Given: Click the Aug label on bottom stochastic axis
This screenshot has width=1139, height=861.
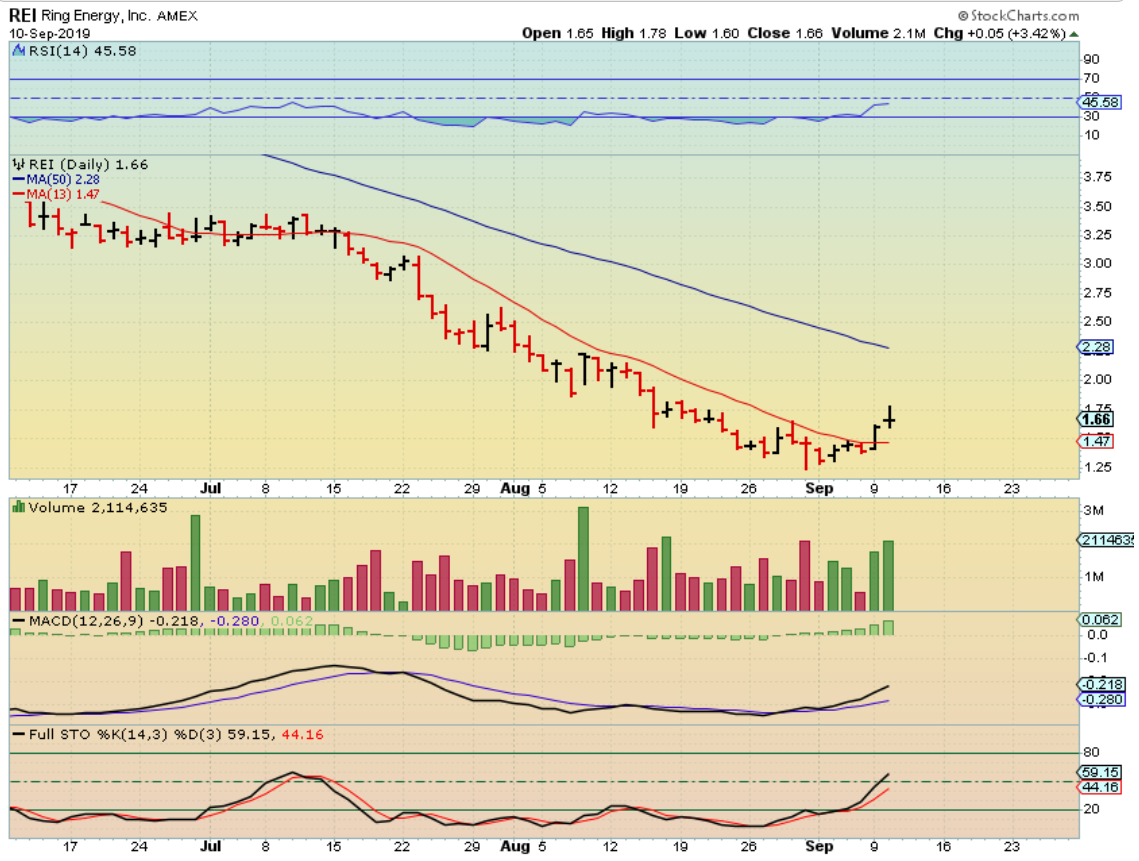Looking at the screenshot, I should coord(515,846).
